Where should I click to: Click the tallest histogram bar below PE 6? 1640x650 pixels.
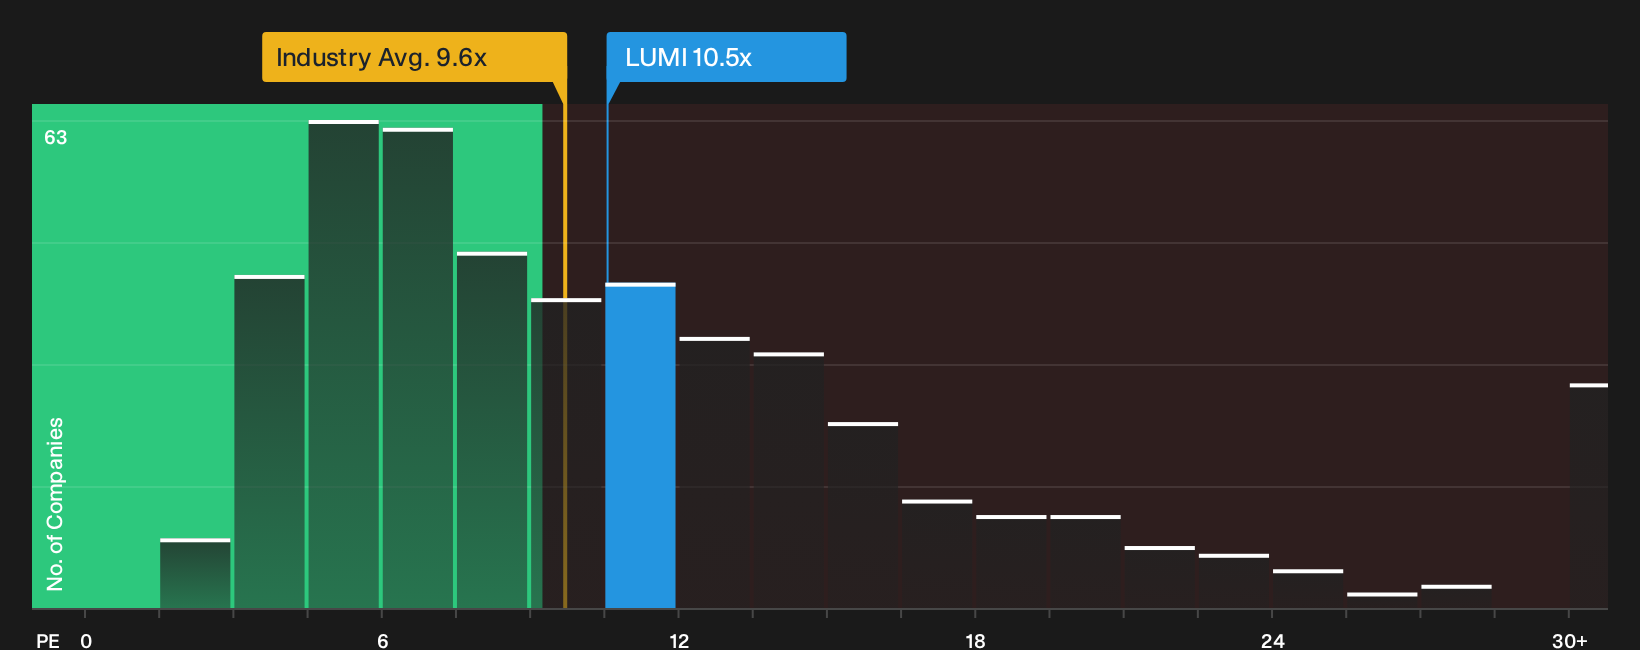(x=344, y=365)
